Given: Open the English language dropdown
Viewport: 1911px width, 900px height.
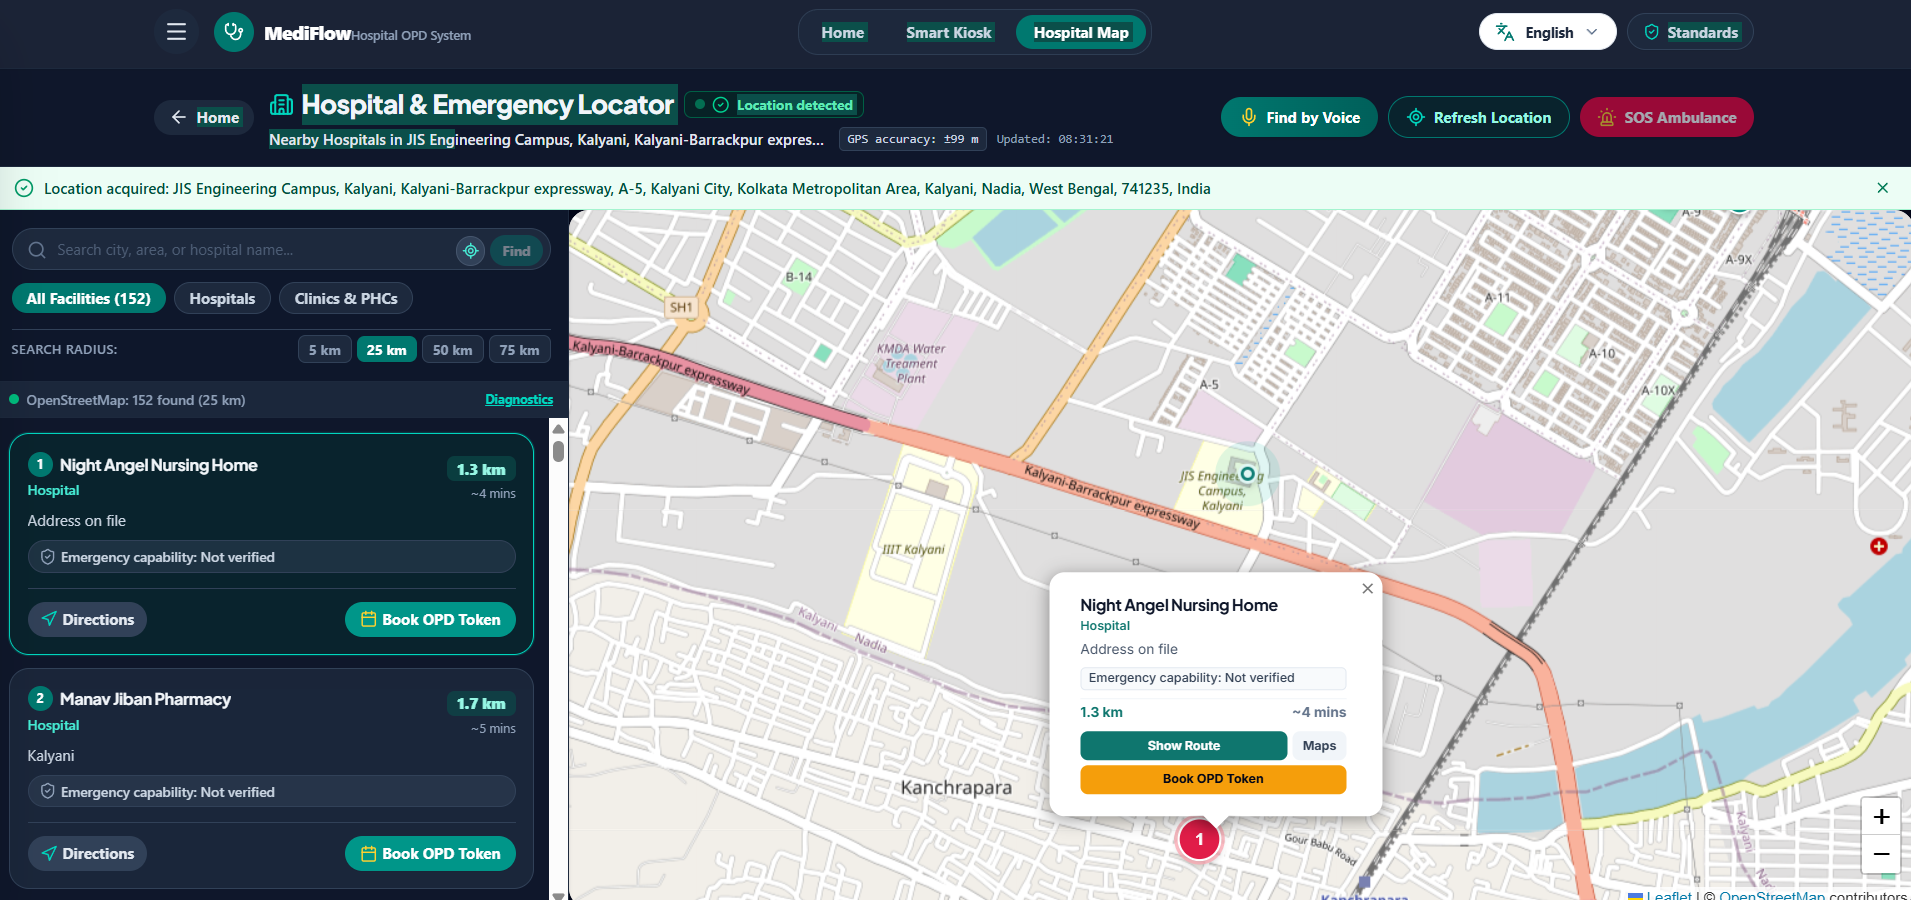Looking at the screenshot, I should tap(1547, 32).
